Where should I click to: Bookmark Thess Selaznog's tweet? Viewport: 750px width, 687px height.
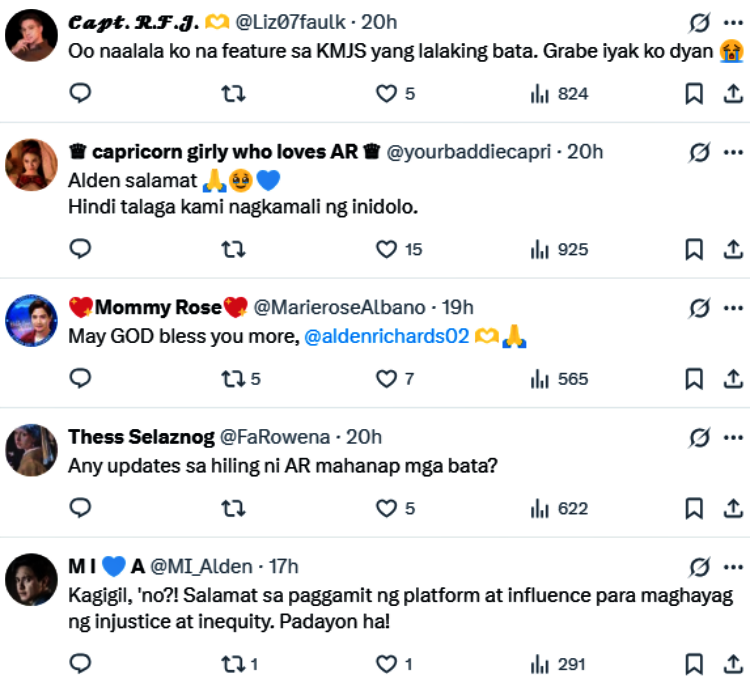pos(693,509)
